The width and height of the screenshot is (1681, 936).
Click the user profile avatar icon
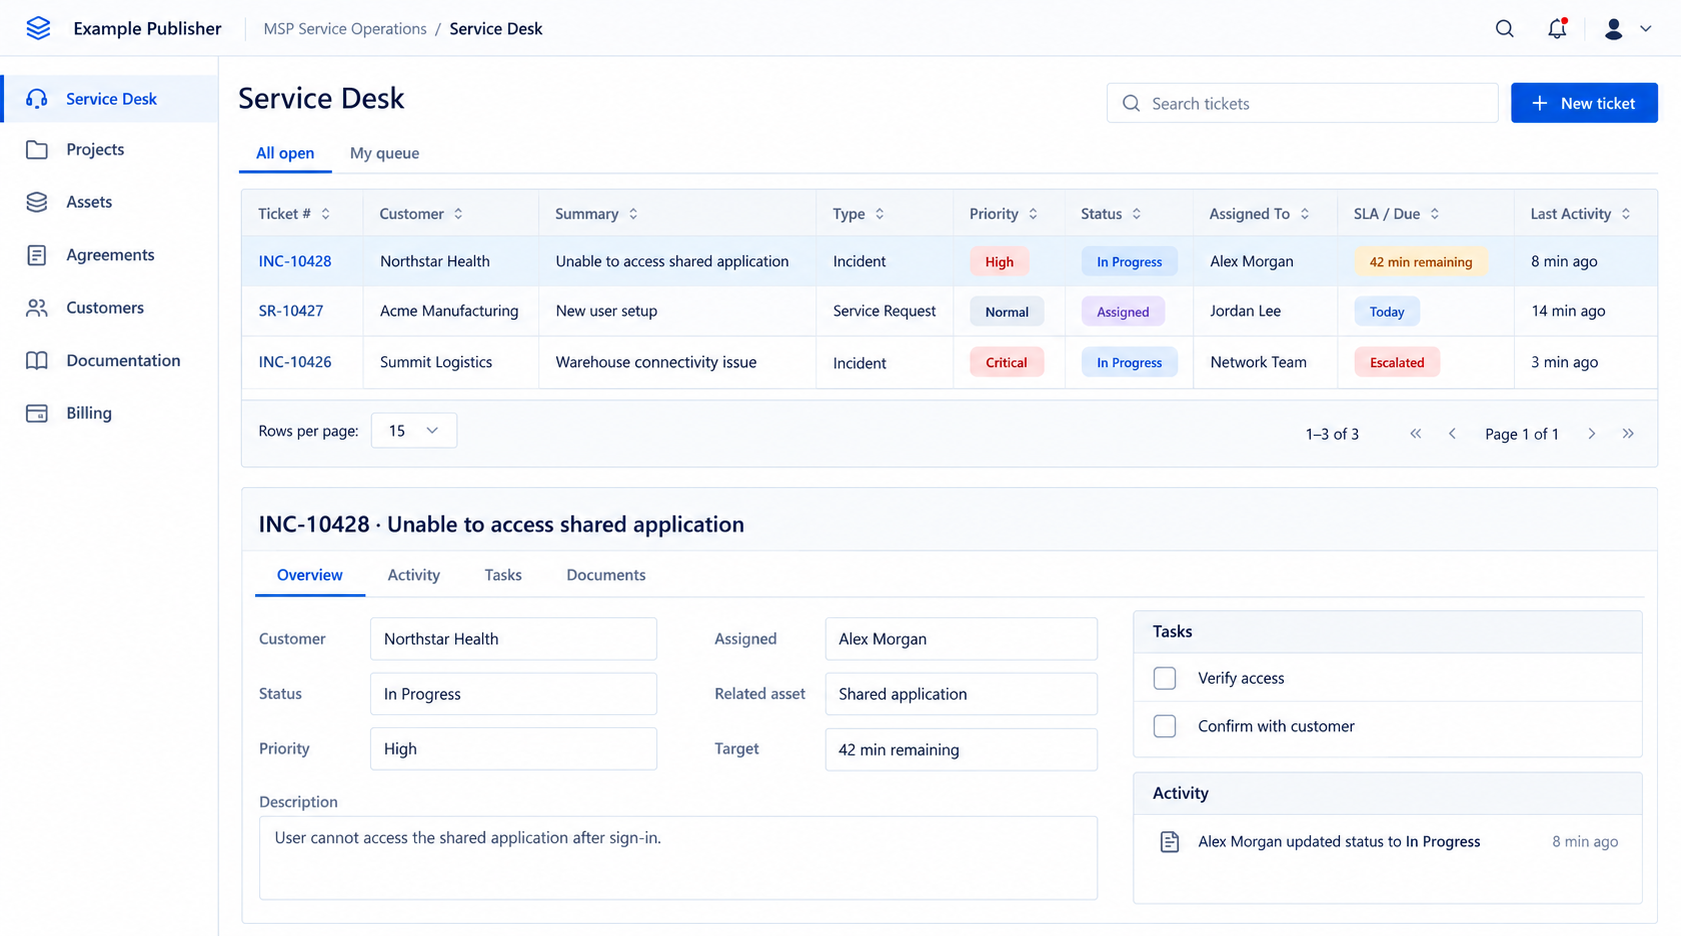coord(1613,29)
